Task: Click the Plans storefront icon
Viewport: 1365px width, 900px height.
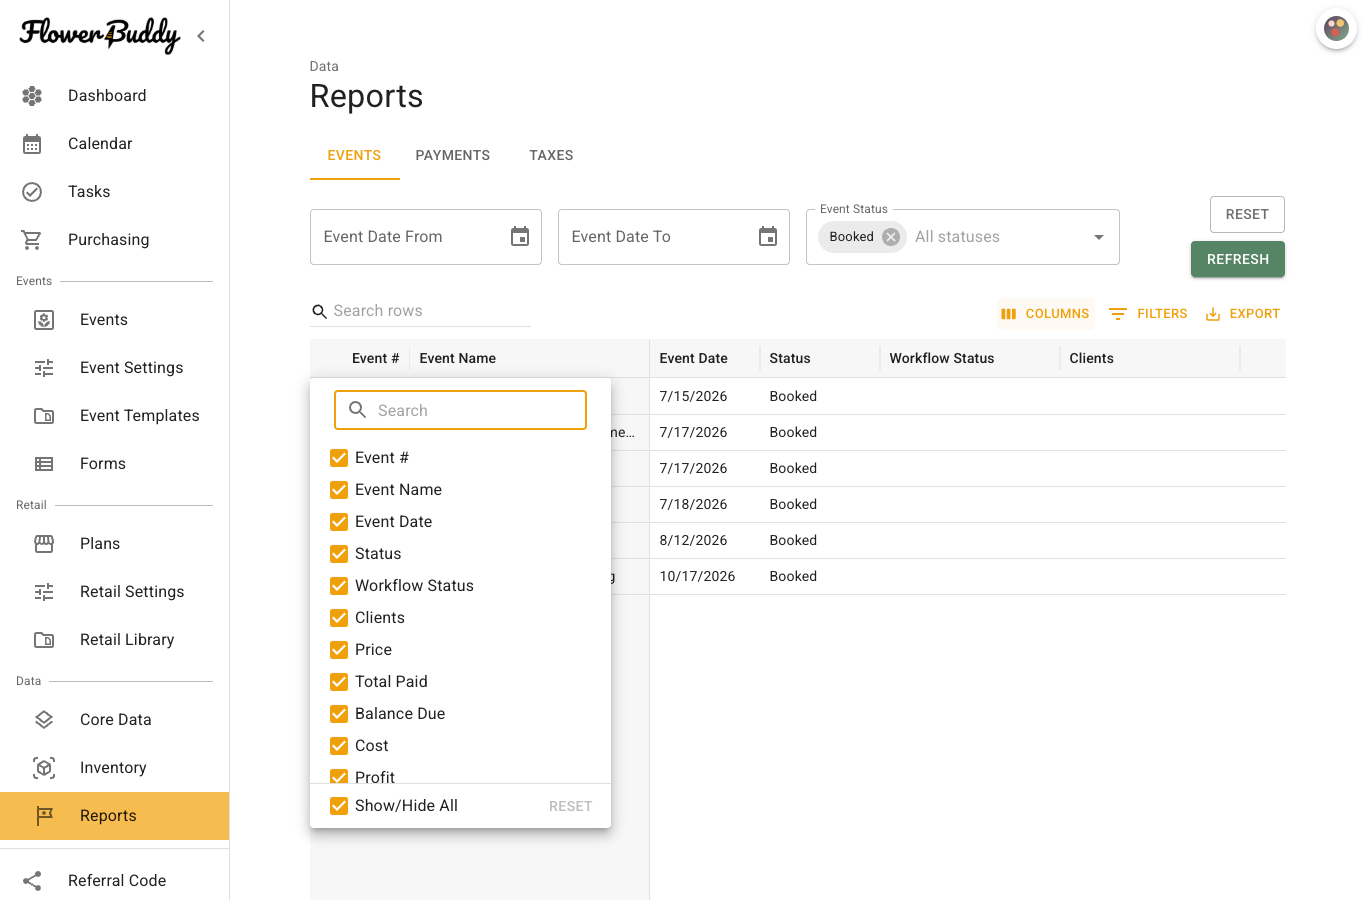Action: point(44,544)
